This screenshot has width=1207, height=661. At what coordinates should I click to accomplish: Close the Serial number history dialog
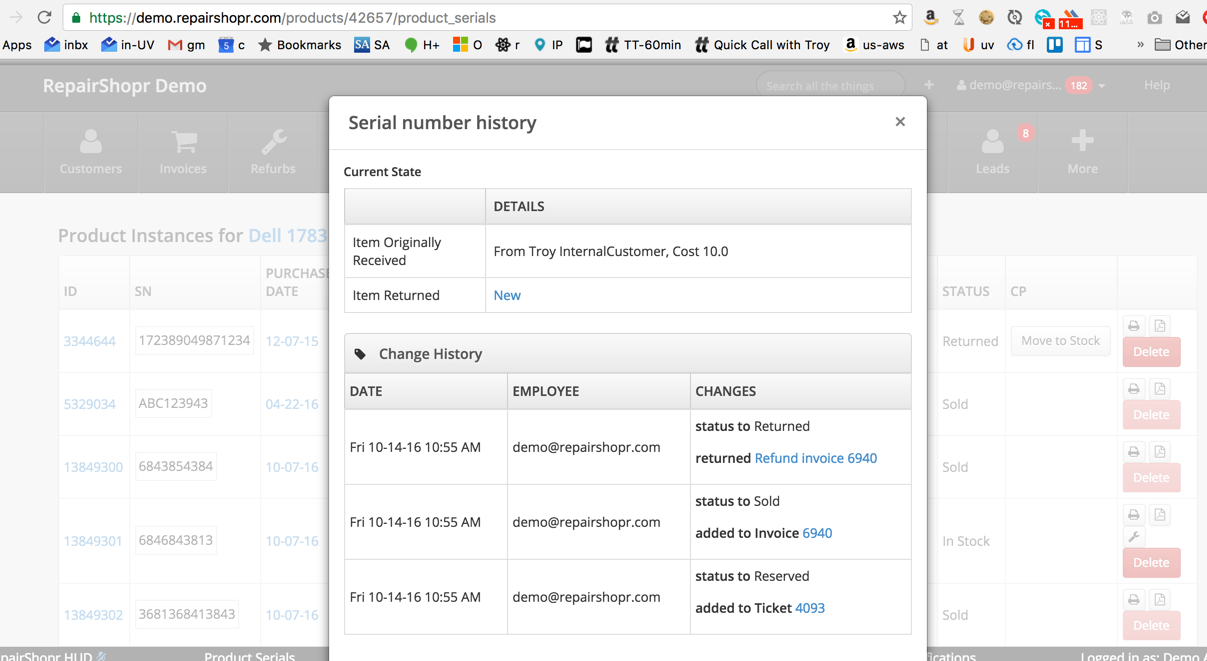click(x=900, y=122)
